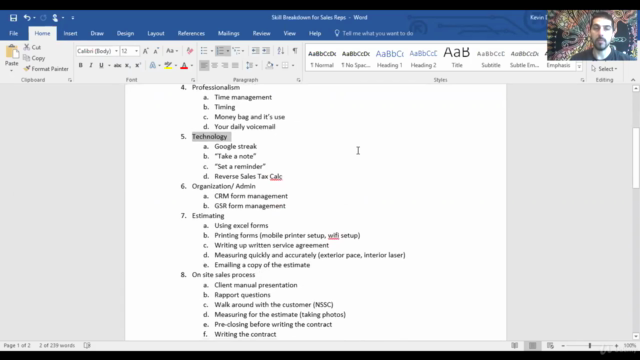
Task: Click the zoom slider handle
Action: [x=589, y=346]
